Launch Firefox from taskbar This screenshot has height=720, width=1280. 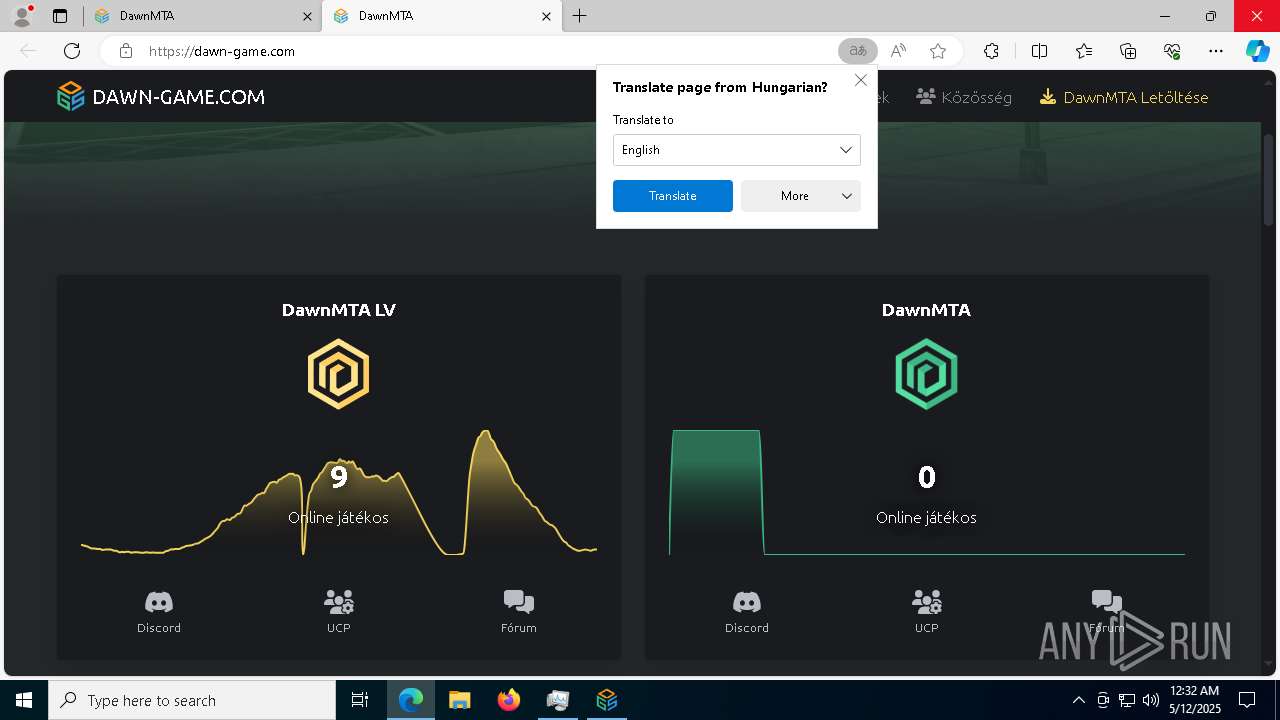(x=509, y=700)
